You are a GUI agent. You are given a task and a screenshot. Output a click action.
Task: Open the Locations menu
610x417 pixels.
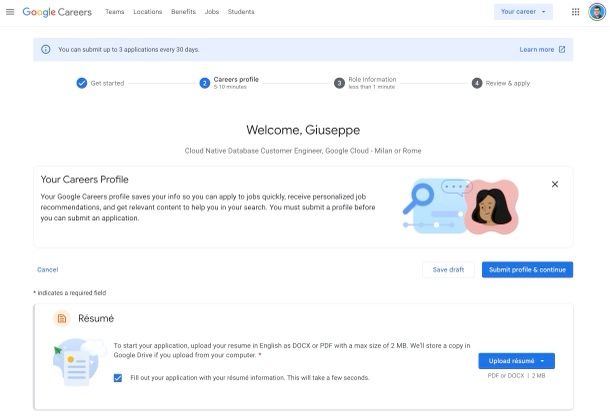(x=147, y=12)
